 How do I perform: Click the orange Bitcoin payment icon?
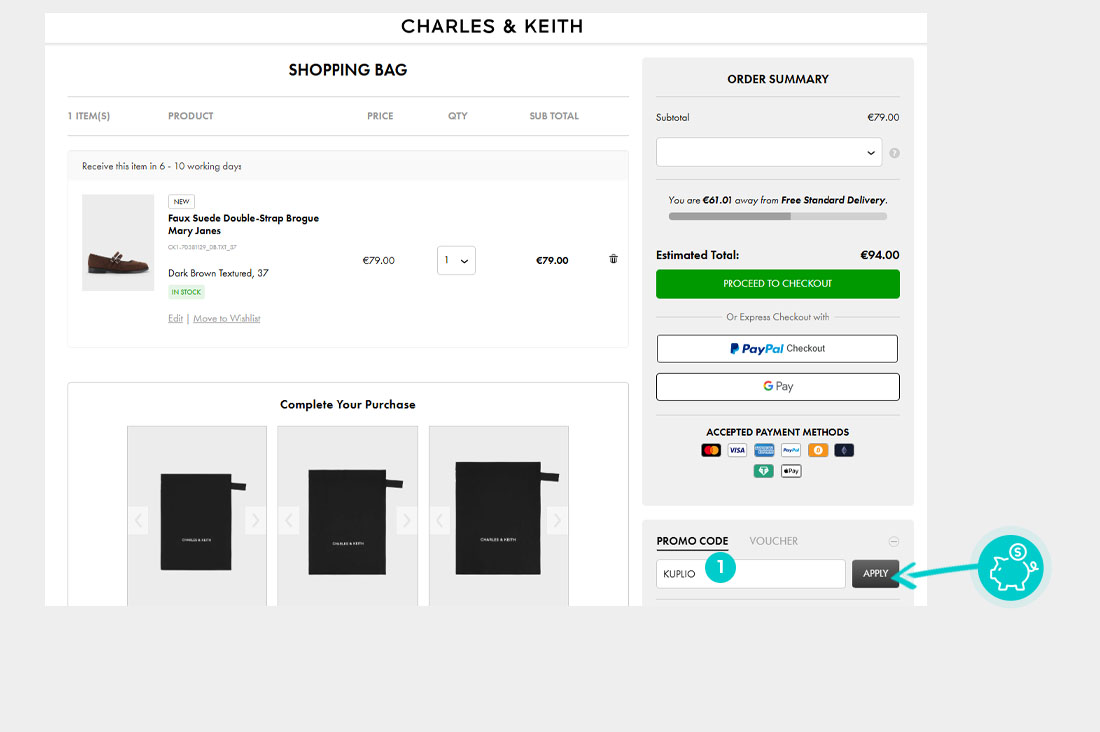(818, 451)
